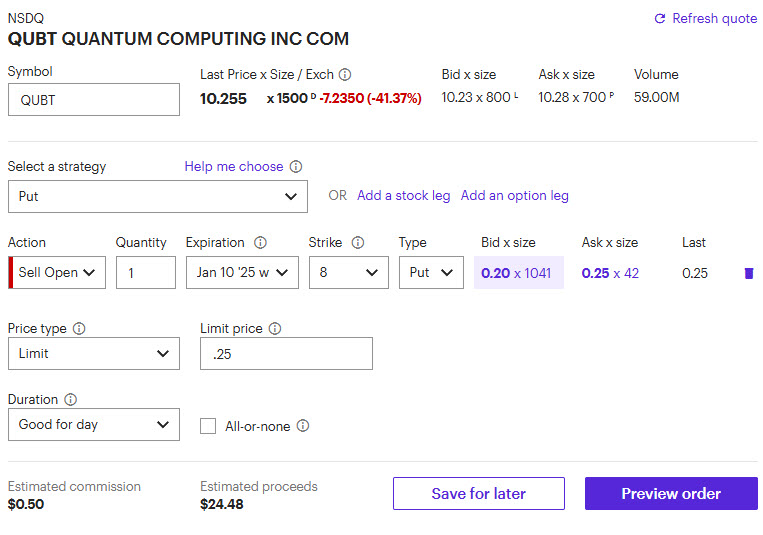Click the Save for later button
This screenshot has height=535, width=763.
tap(478, 494)
